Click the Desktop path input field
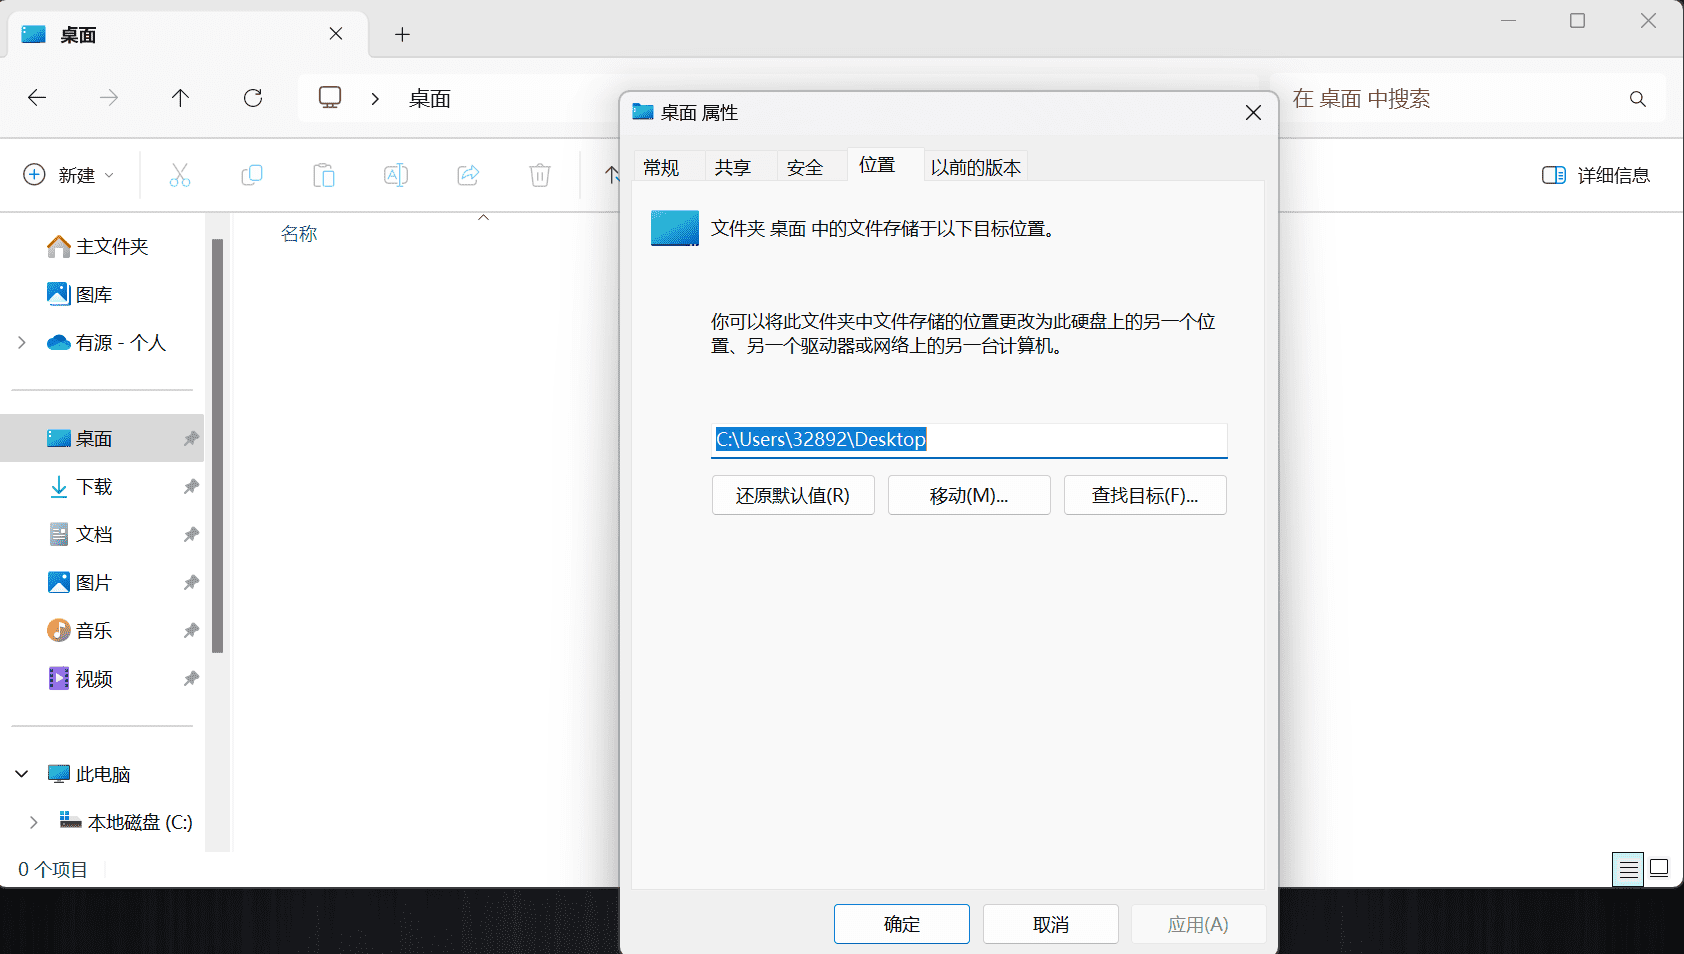Image resolution: width=1684 pixels, height=954 pixels. [969, 440]
